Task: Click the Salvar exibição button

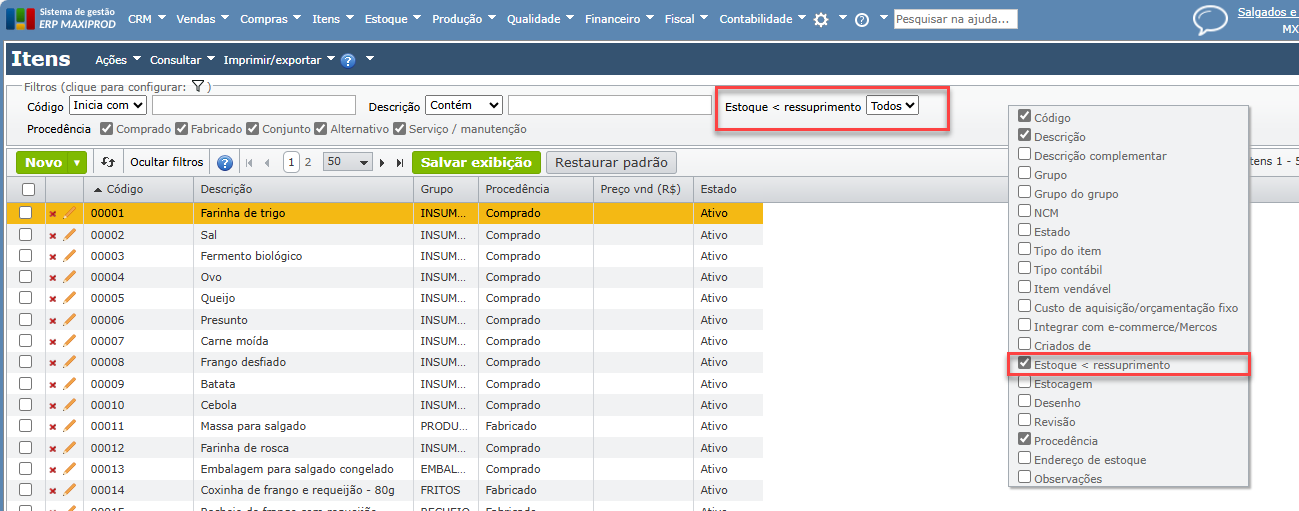Action: click(476, 162)
